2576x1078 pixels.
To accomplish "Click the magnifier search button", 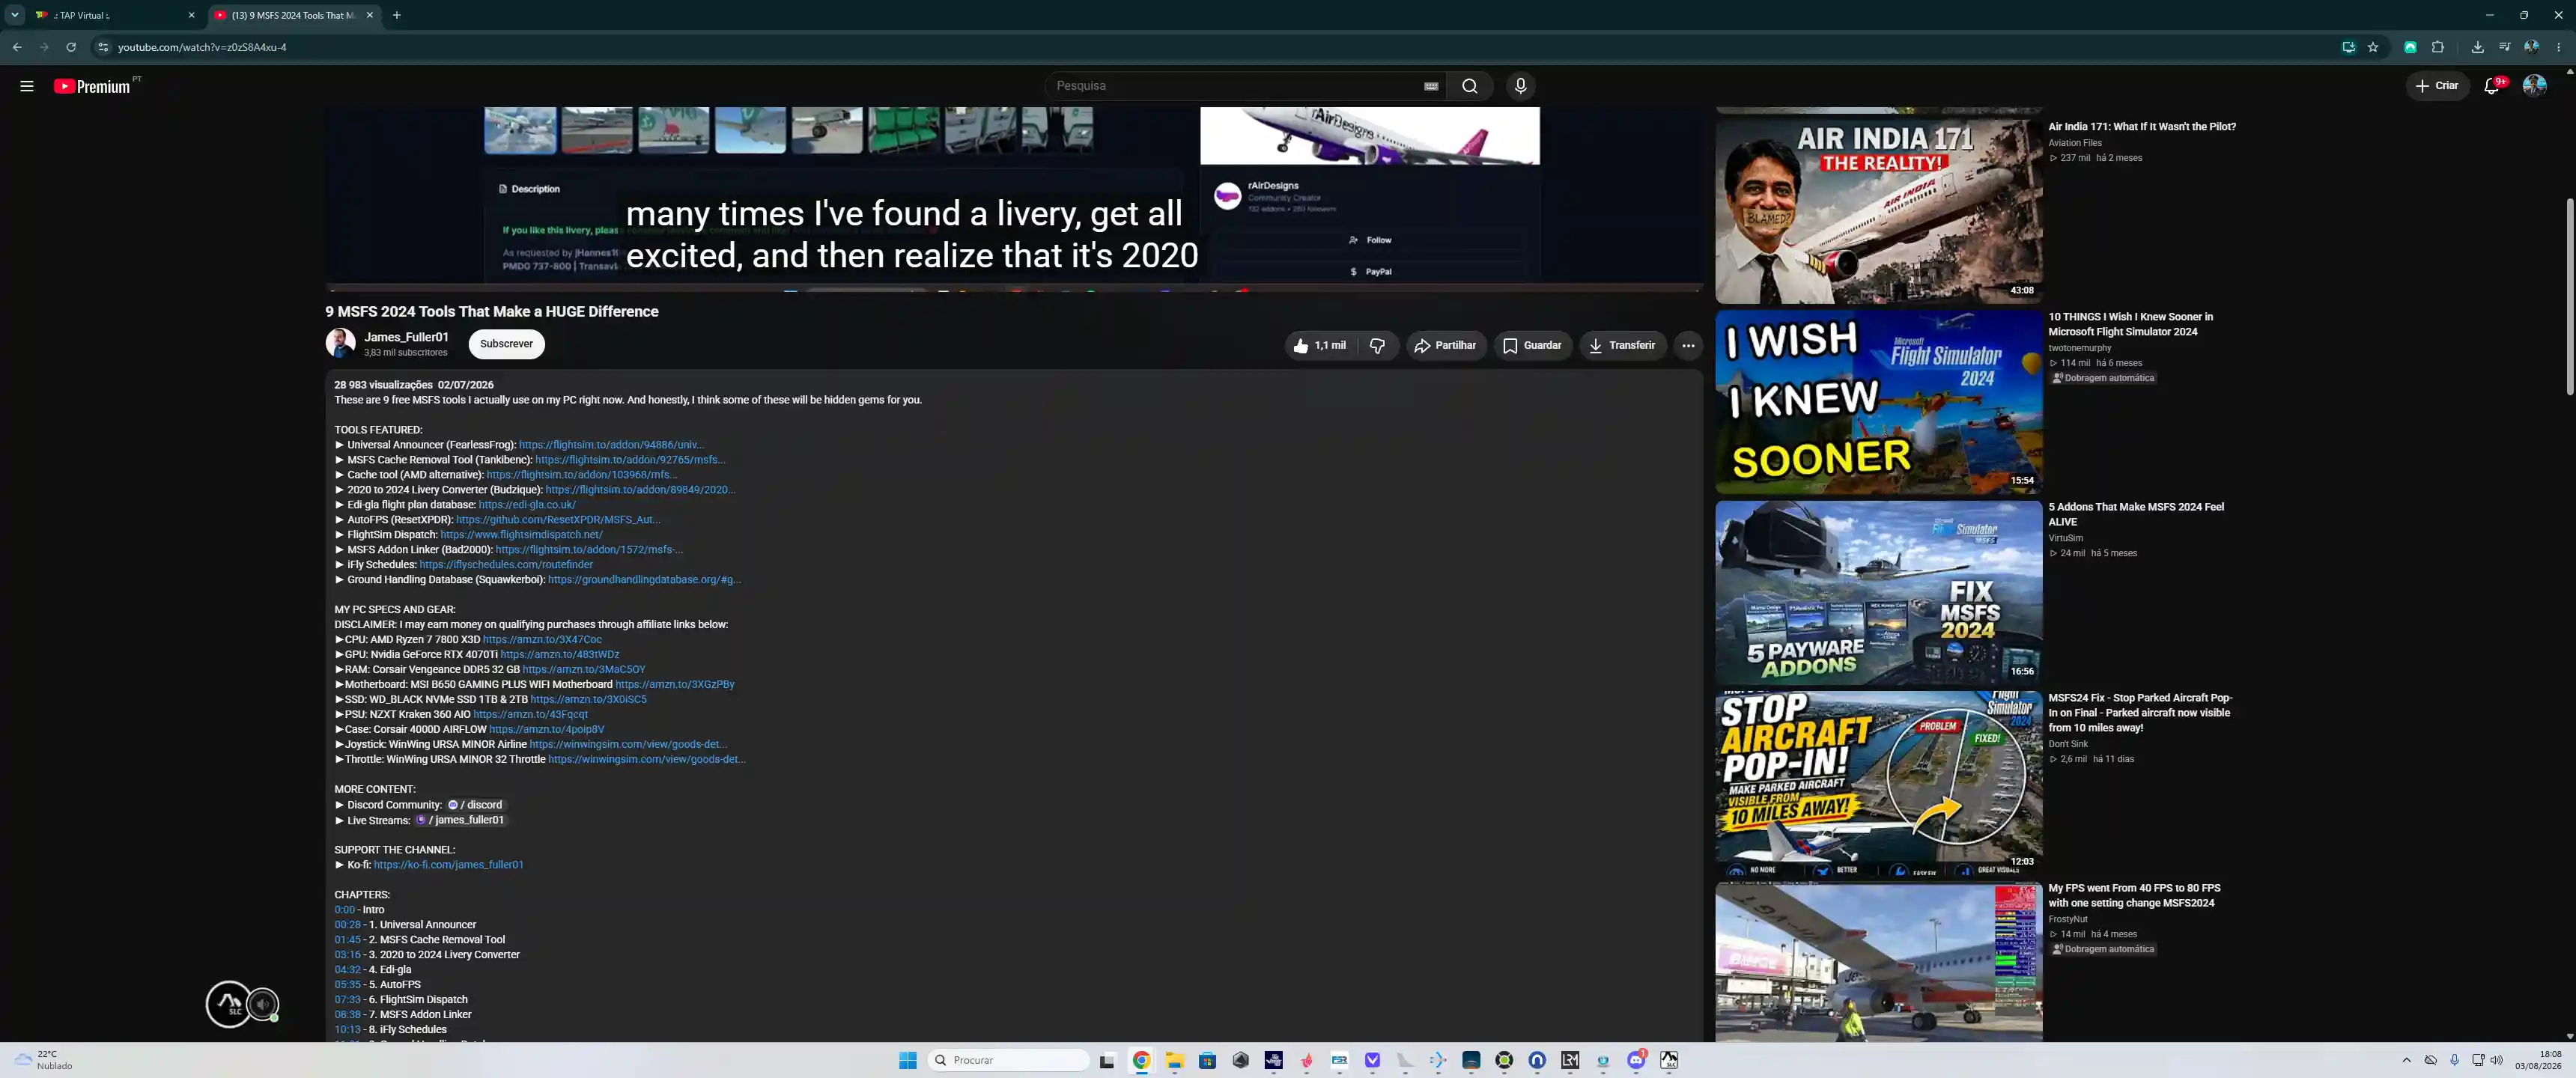I will 1469,86.
